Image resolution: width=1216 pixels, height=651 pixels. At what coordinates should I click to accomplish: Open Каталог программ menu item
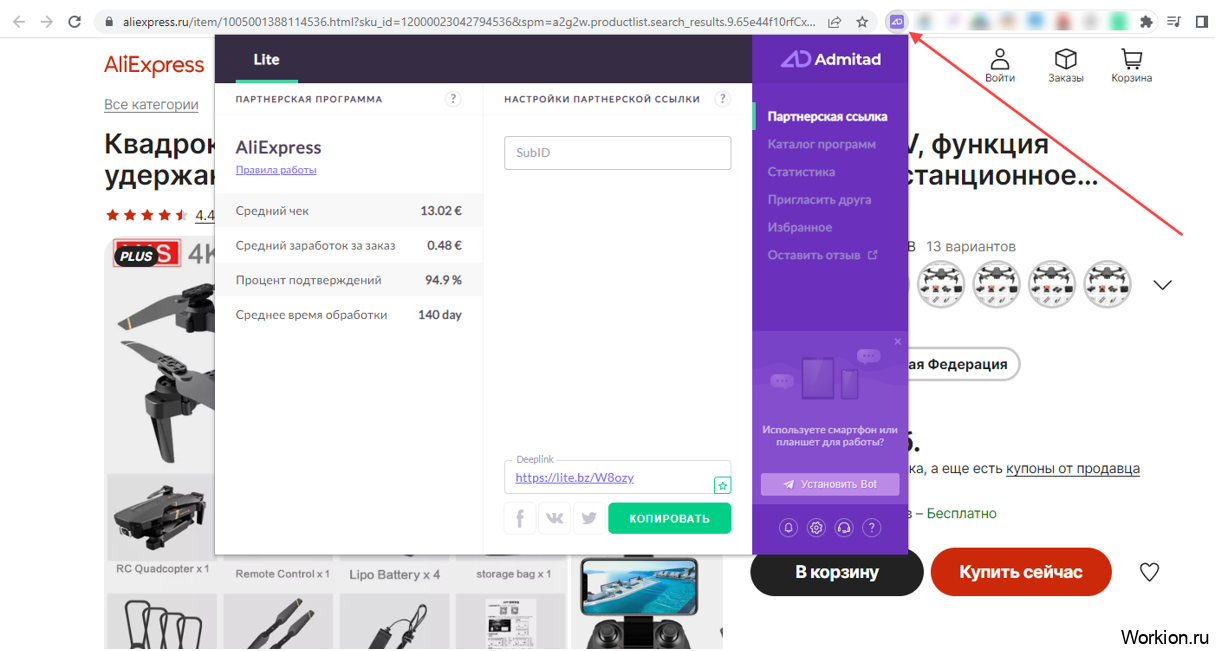click(x=821, y=144)
